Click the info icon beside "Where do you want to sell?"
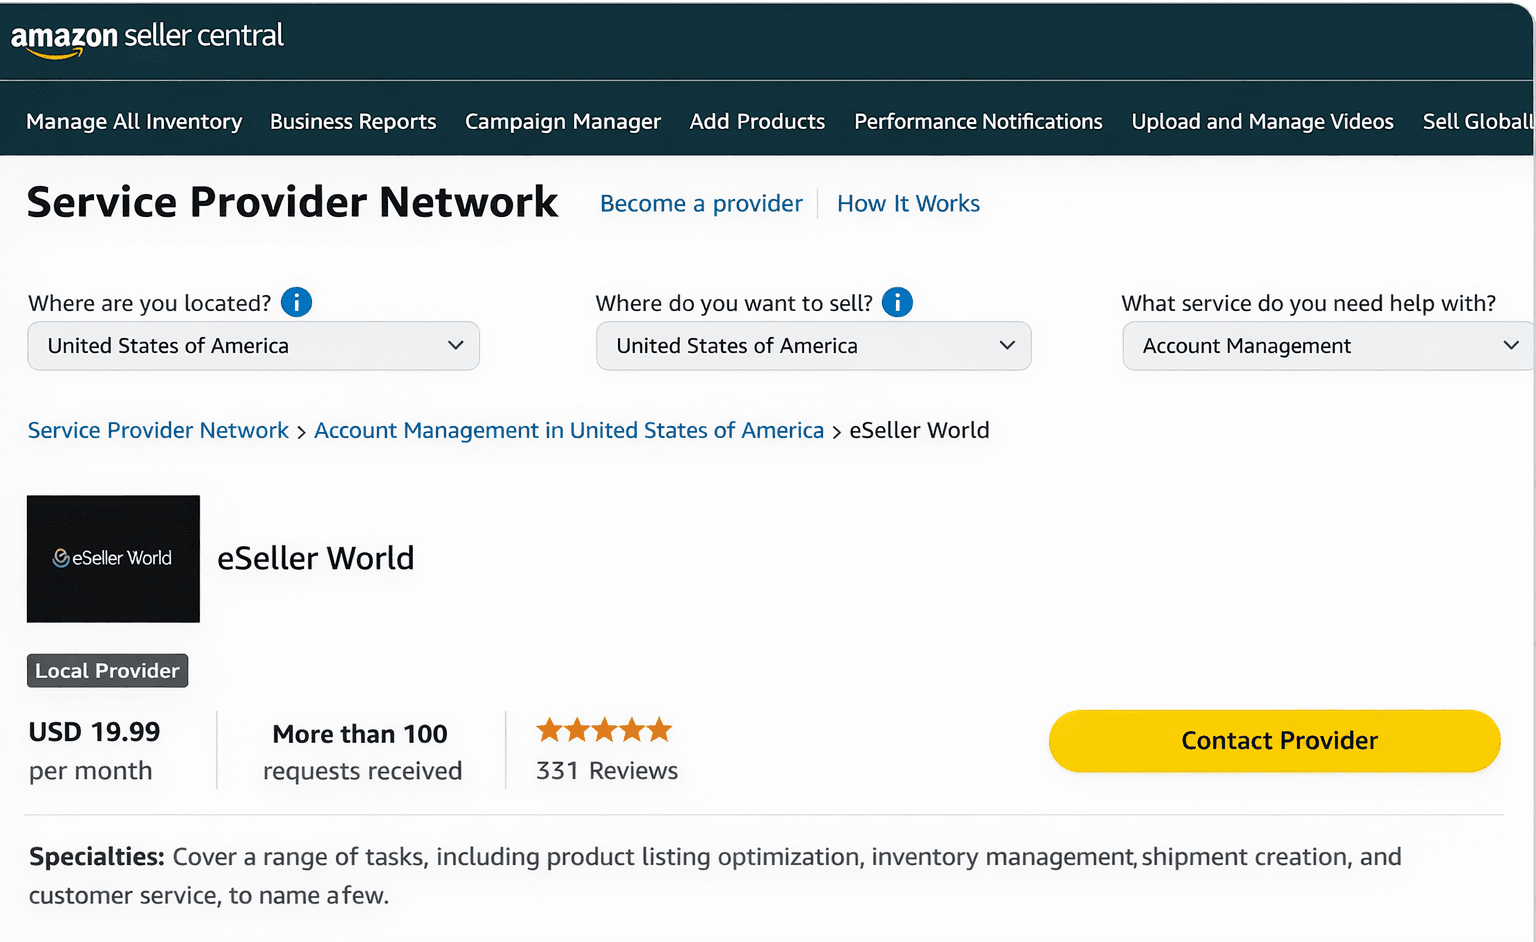 [x=897, y=302]
